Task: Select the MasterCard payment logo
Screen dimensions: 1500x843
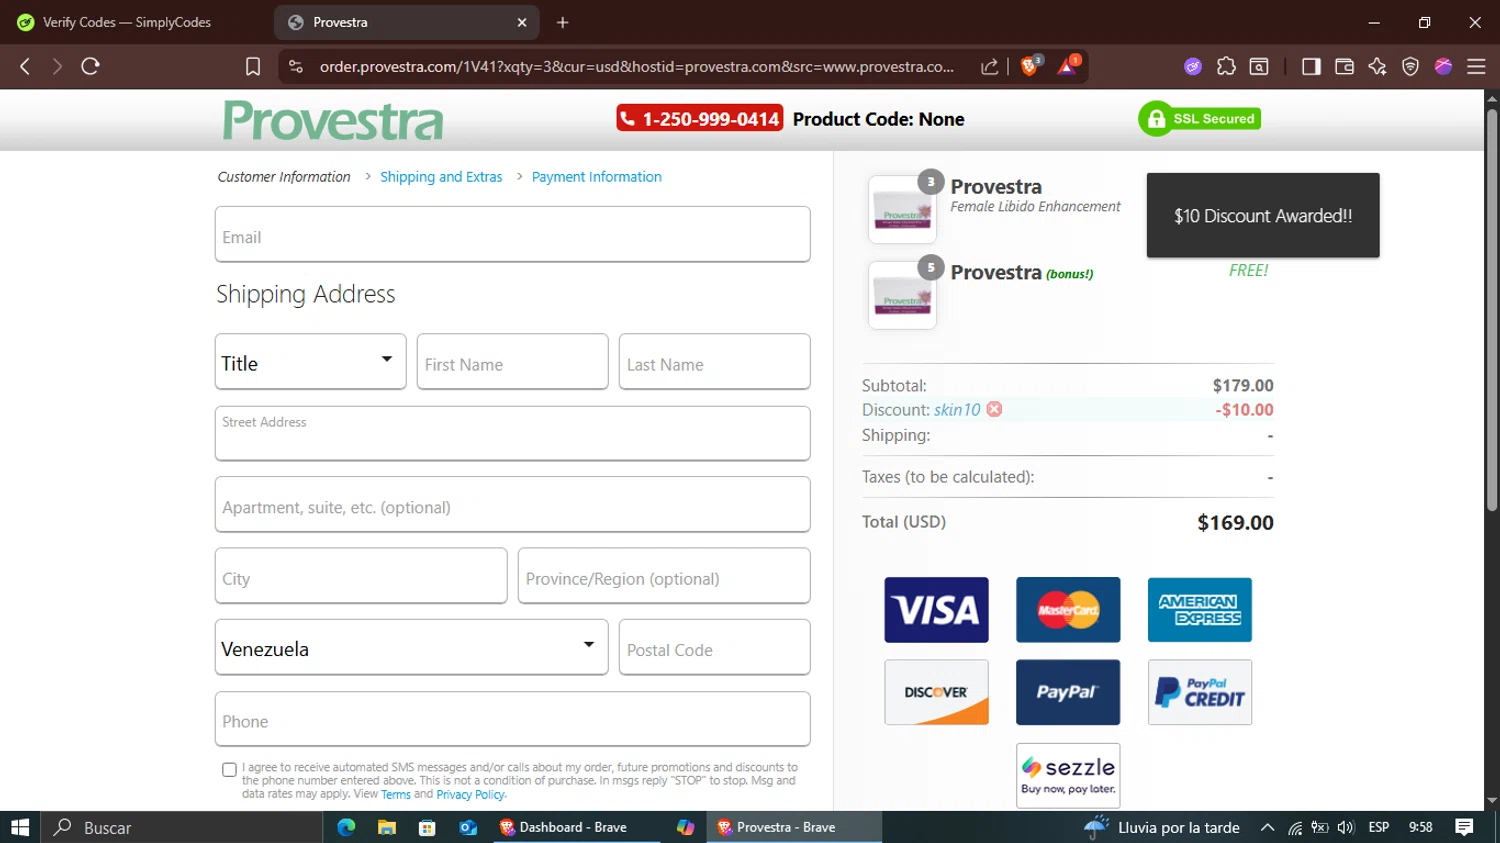Action: coord(1068,610)
